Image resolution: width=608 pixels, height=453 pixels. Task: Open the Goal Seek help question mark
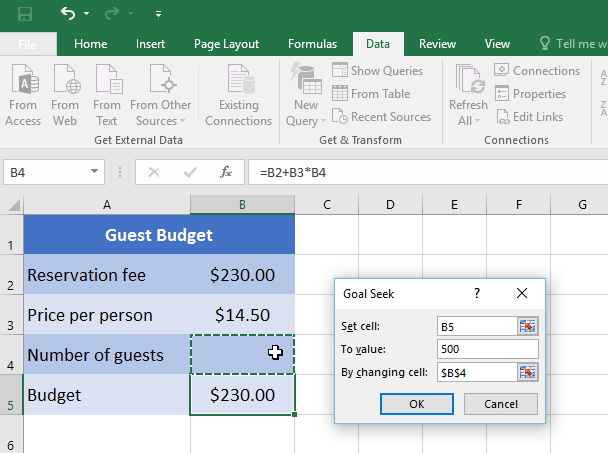(x=477, y=294)
